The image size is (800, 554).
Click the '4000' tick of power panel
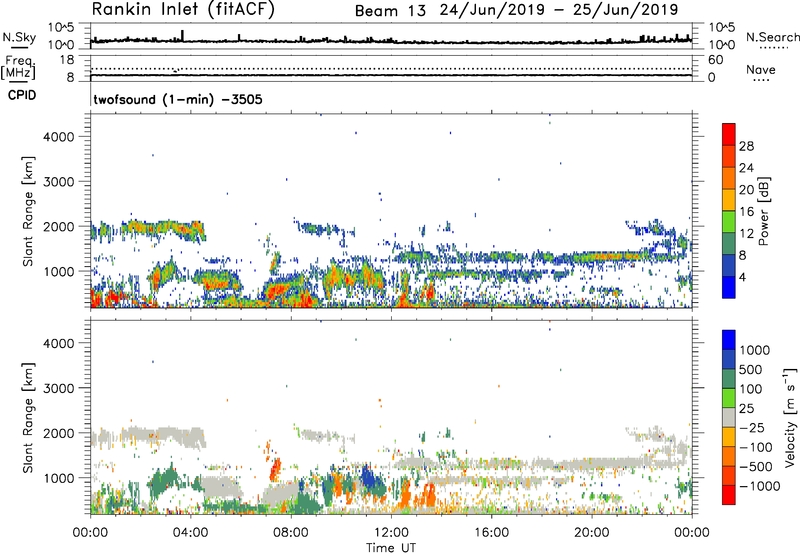coord(58,137)
